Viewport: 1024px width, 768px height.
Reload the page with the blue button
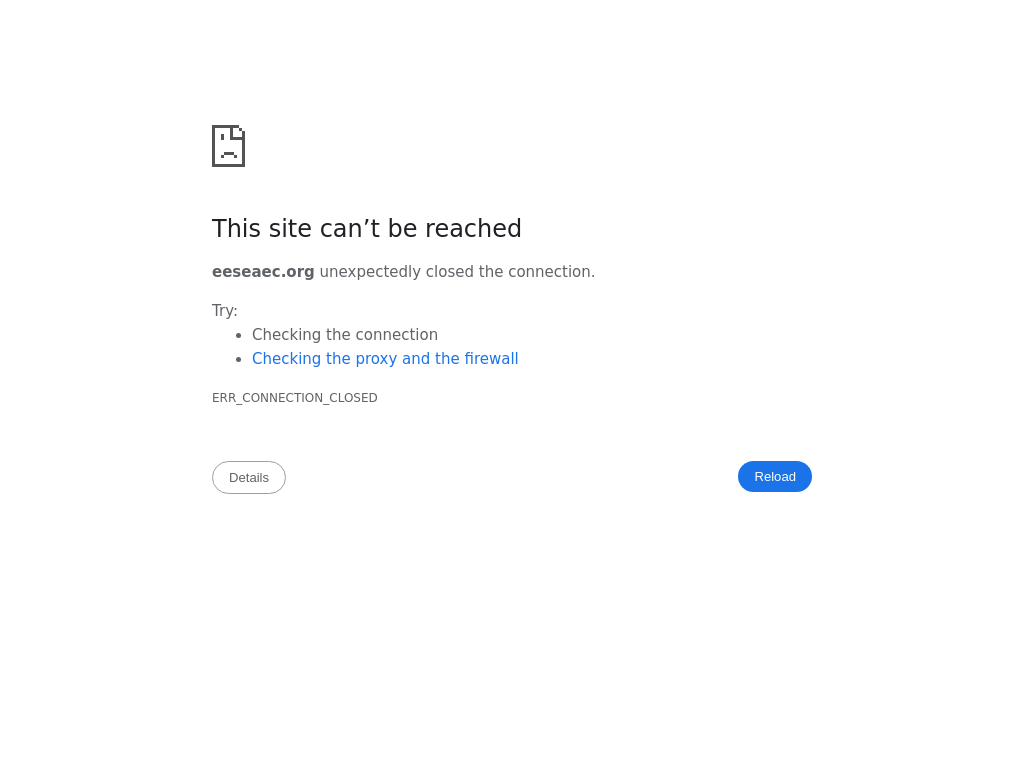tap(775, 477)
